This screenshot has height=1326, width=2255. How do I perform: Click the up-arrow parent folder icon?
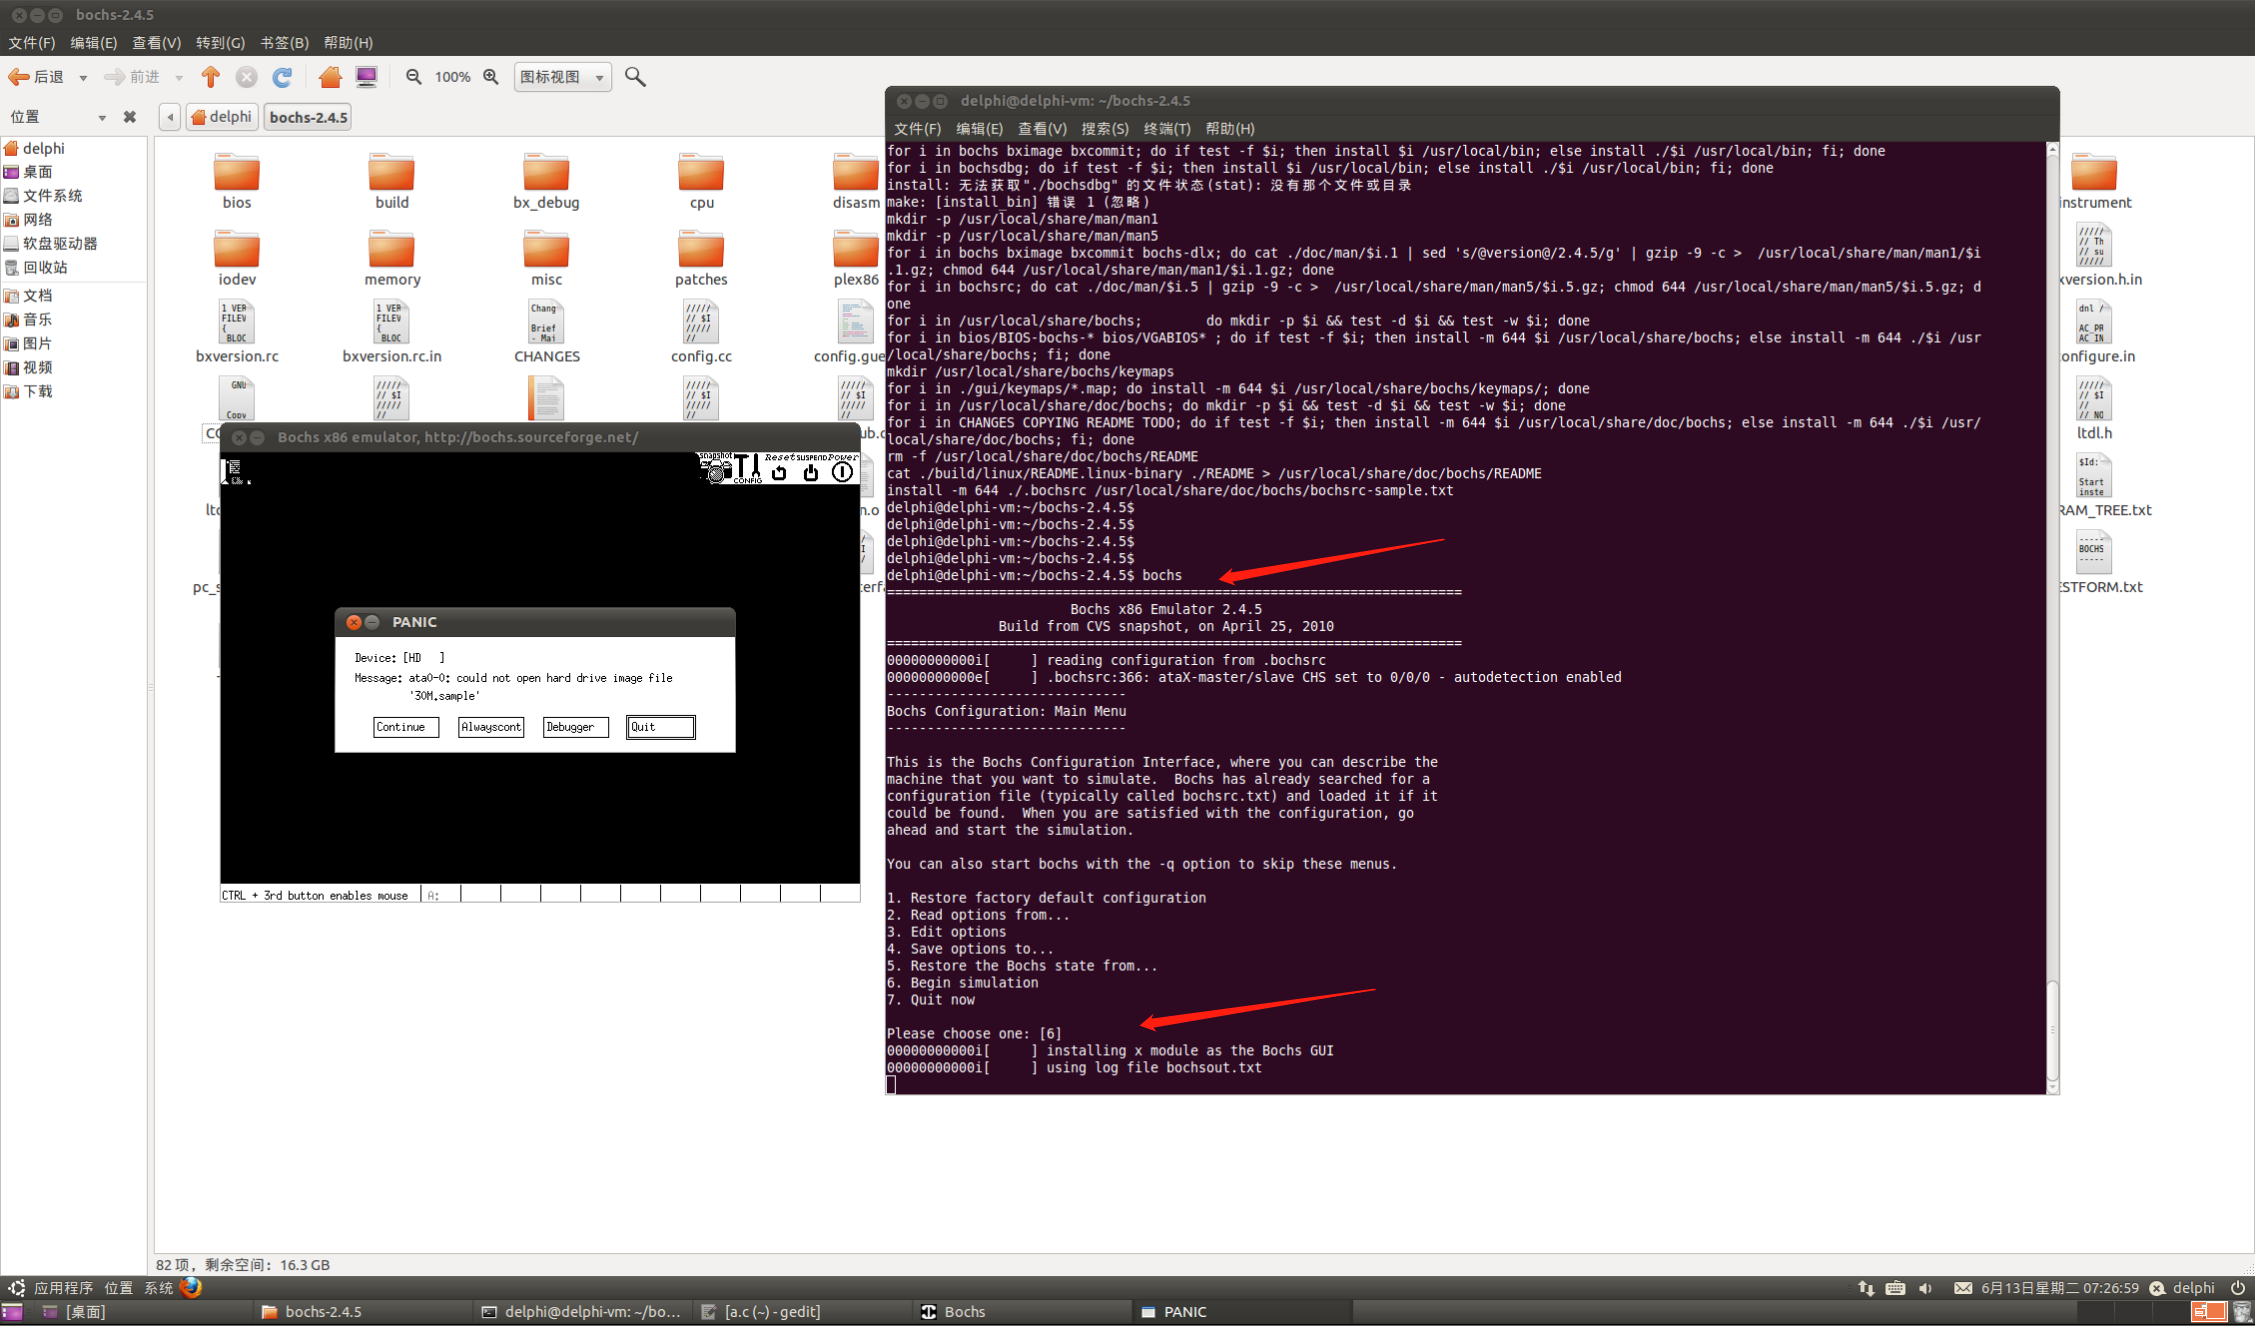coord(210,77)
